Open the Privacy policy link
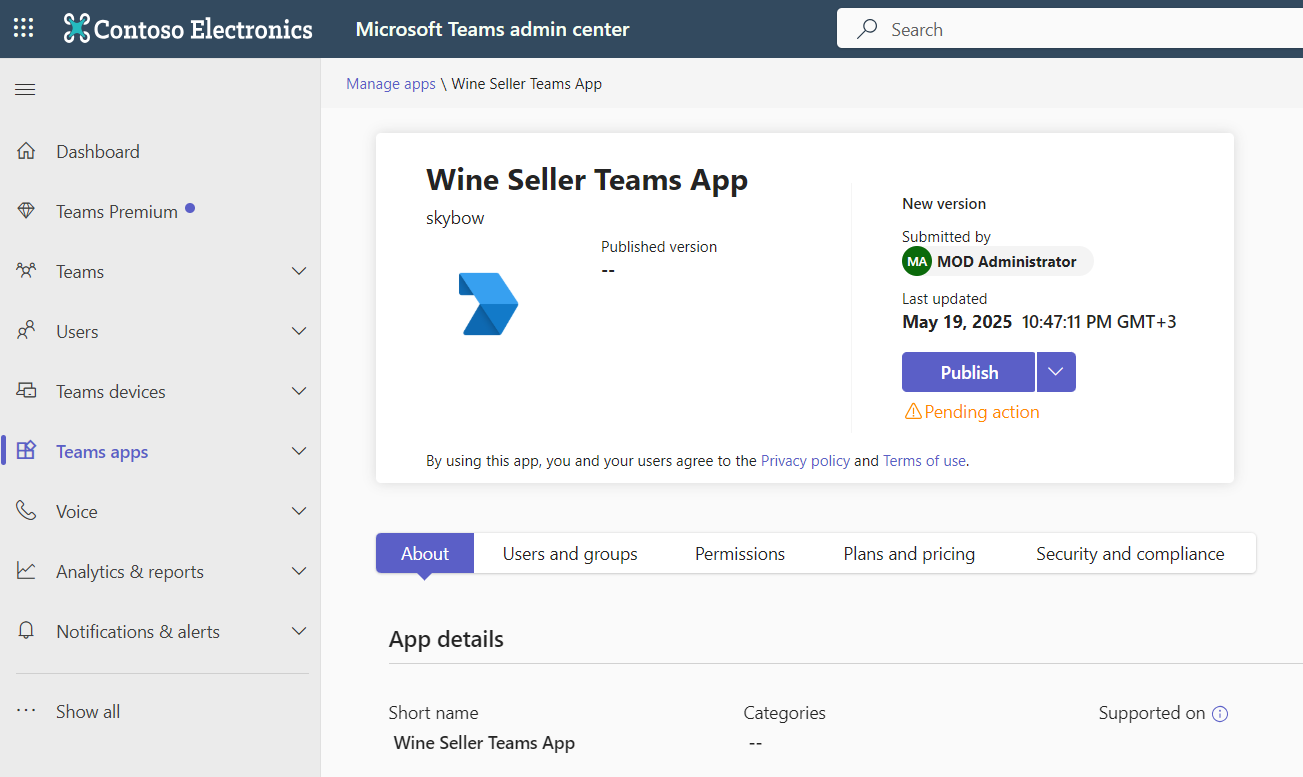The image size is (1303, 777). [x=805, y=461]
